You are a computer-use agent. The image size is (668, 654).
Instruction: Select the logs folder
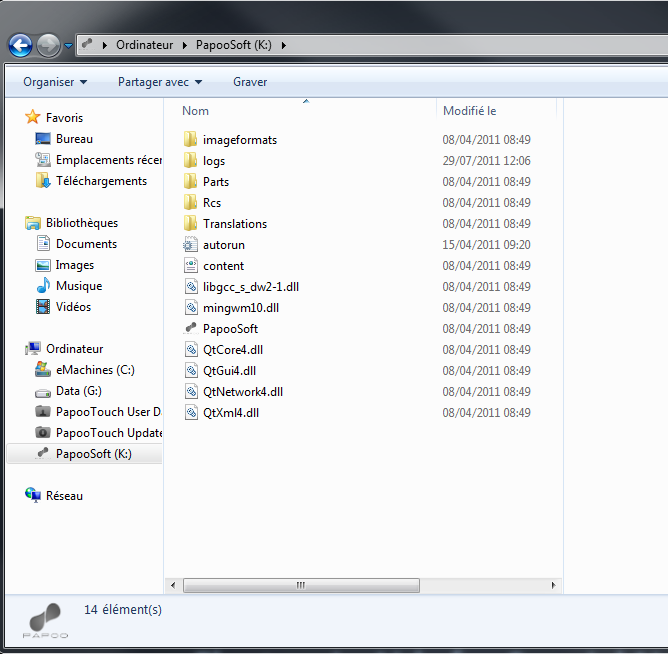pyautogui.click(x=213, y=161)
